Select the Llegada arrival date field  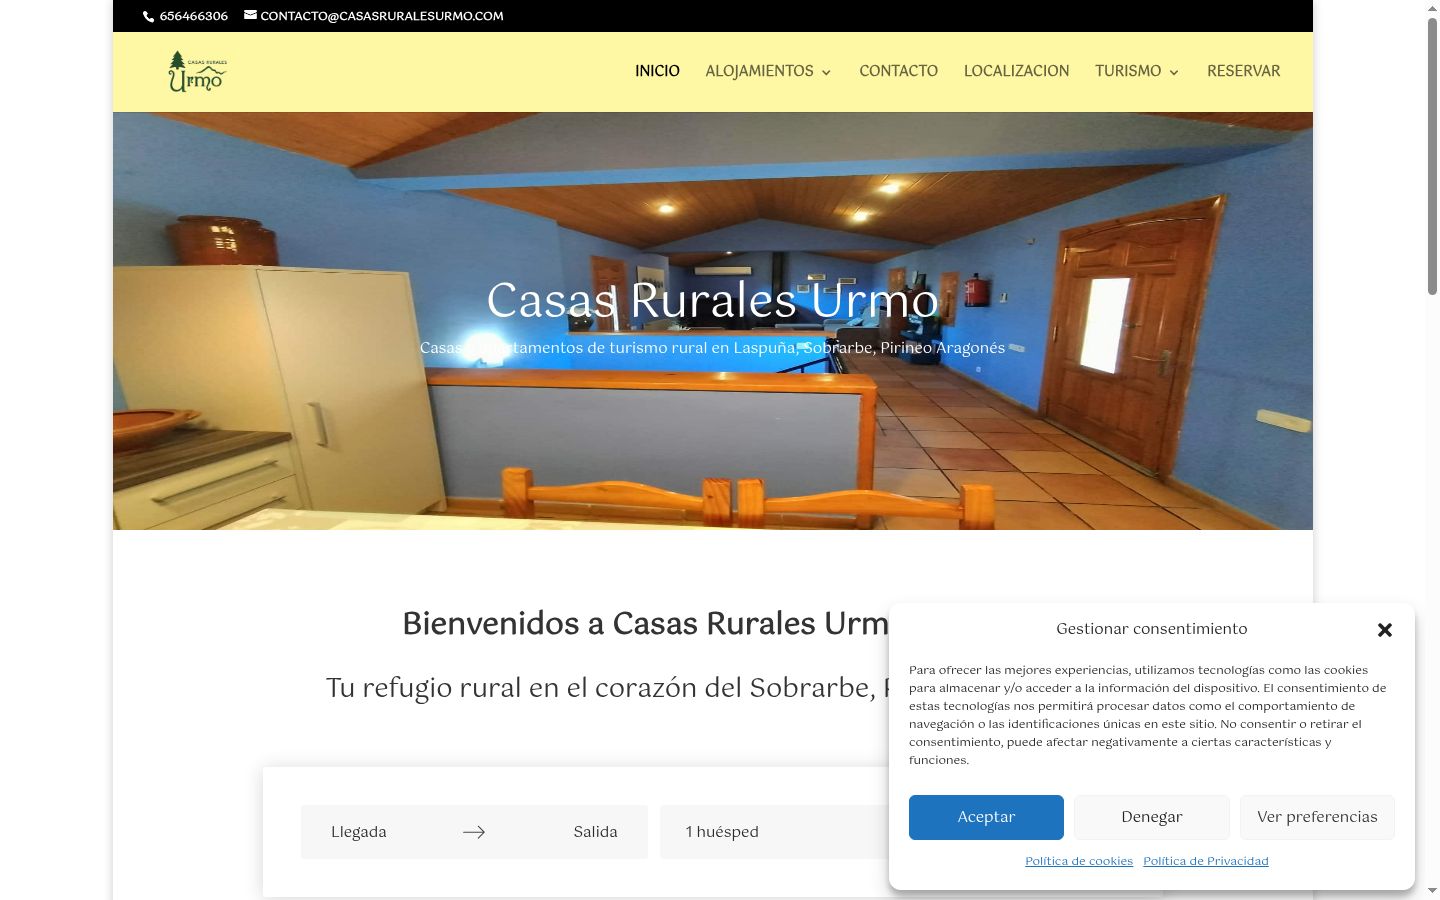point(359,832)
